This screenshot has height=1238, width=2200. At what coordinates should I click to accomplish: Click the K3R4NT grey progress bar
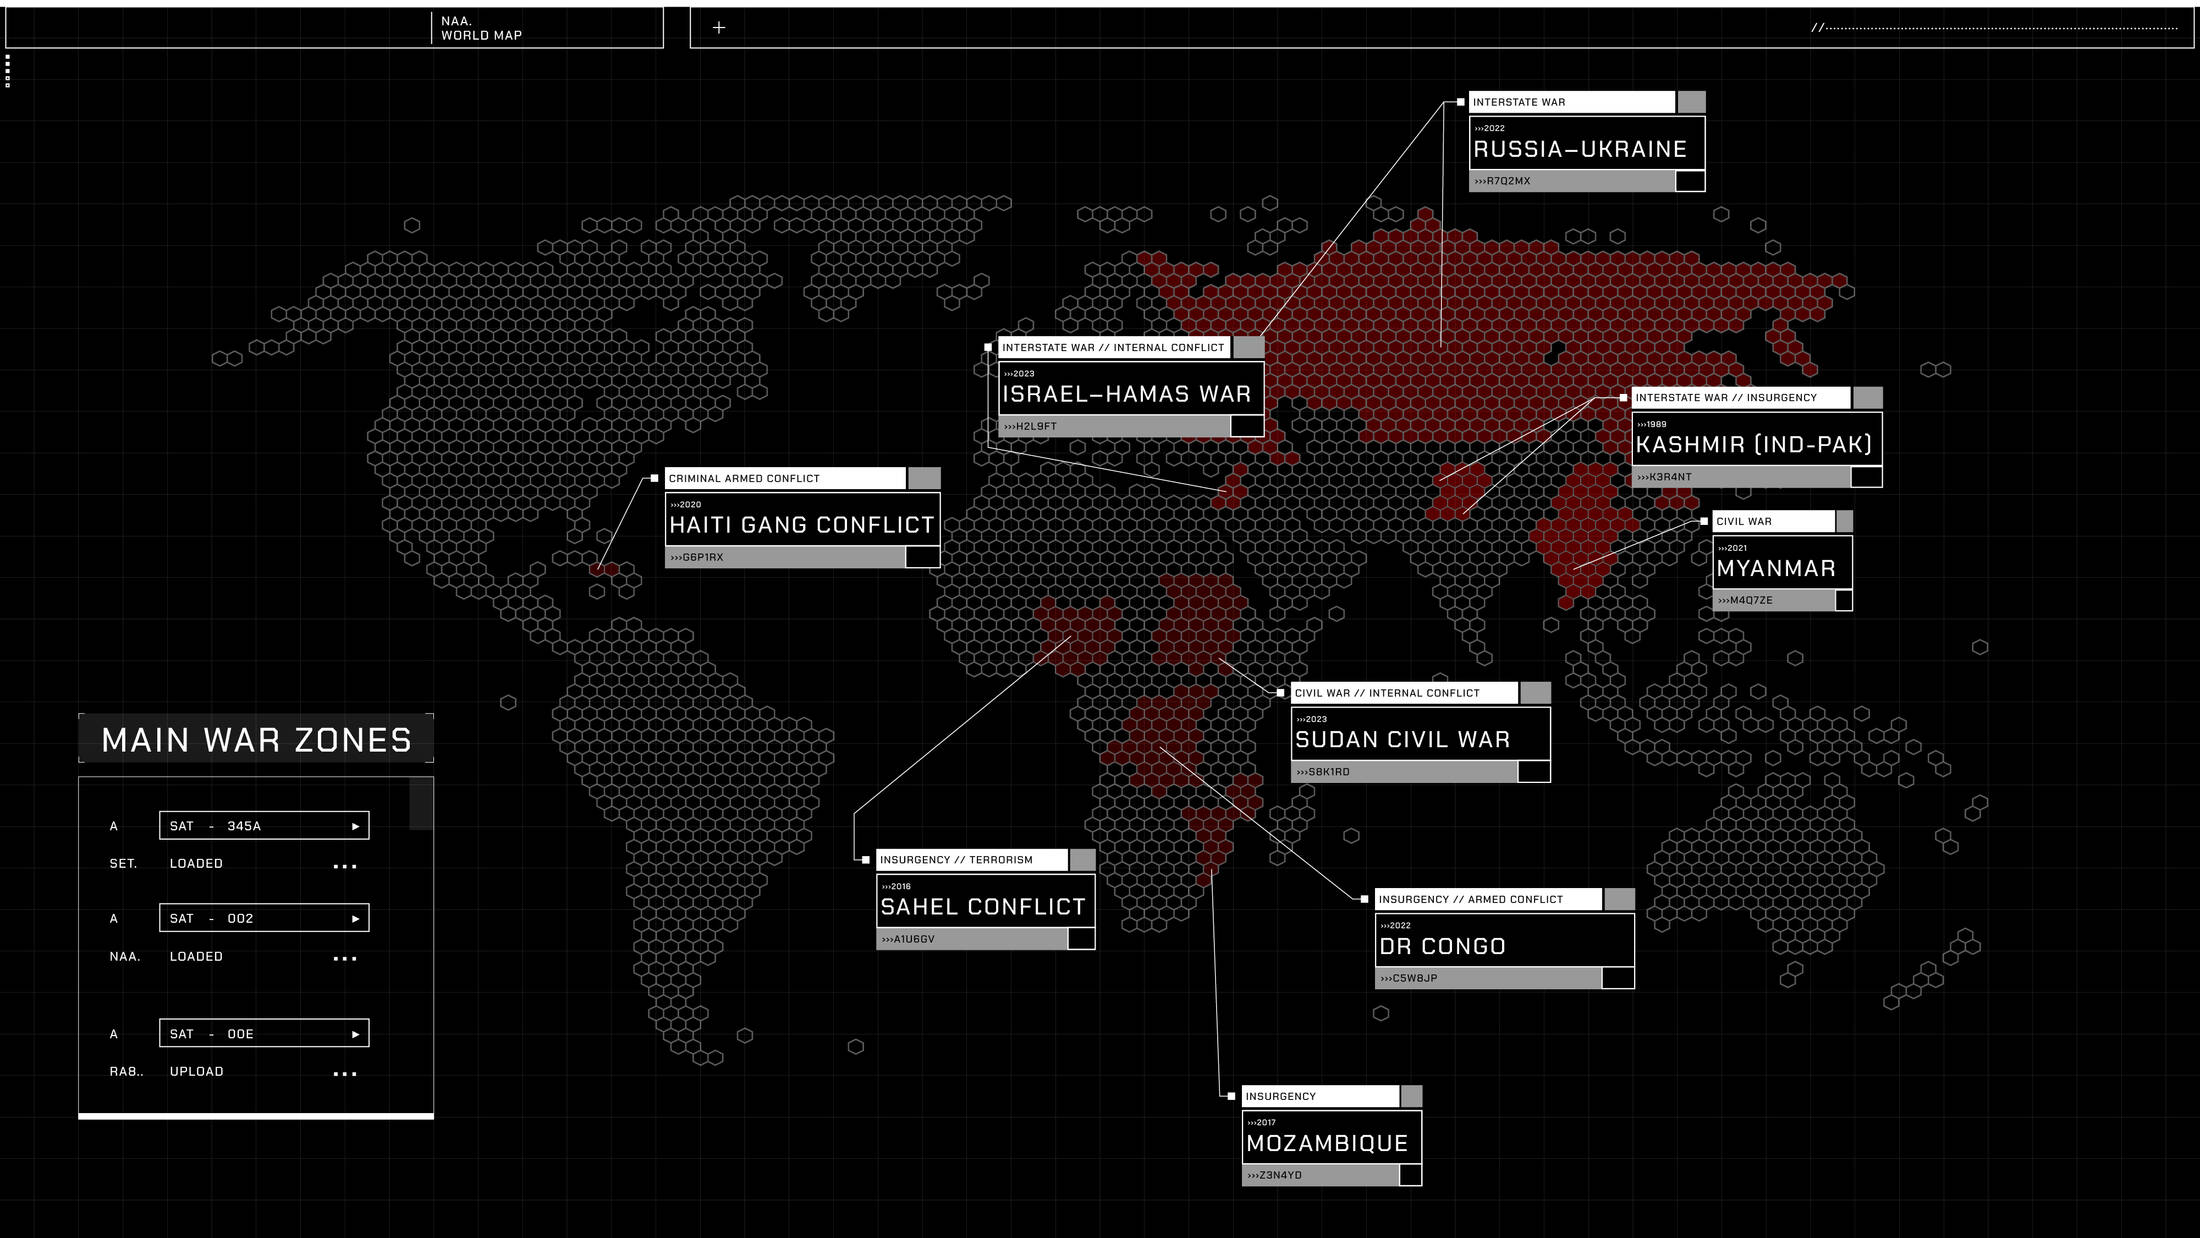tap(1740, 477)
